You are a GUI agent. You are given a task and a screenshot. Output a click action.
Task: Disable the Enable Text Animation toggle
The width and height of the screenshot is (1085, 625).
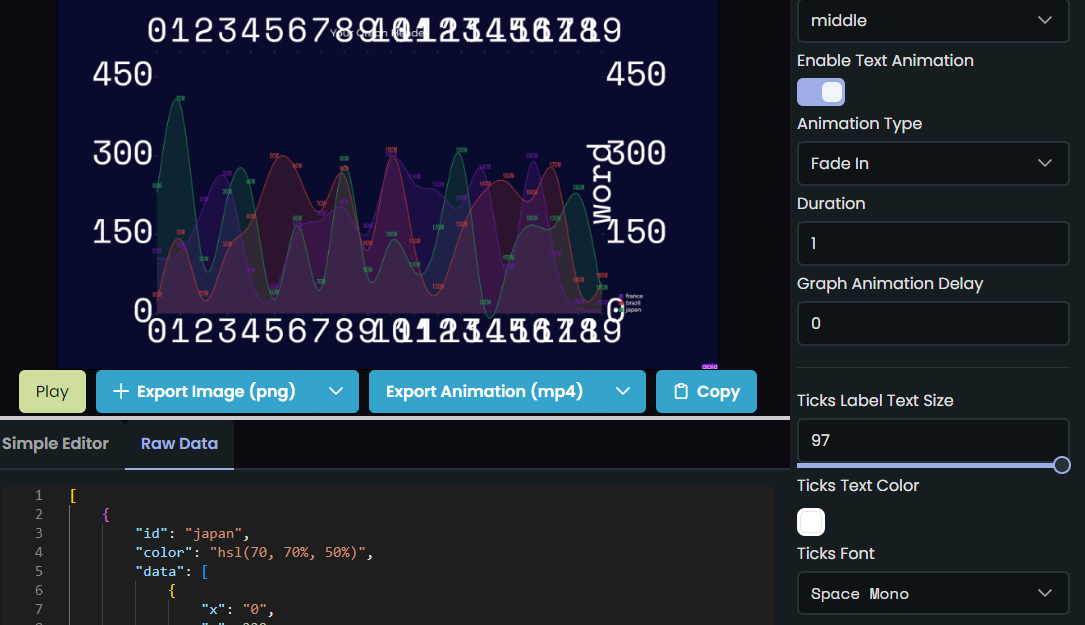click(820, 91)
